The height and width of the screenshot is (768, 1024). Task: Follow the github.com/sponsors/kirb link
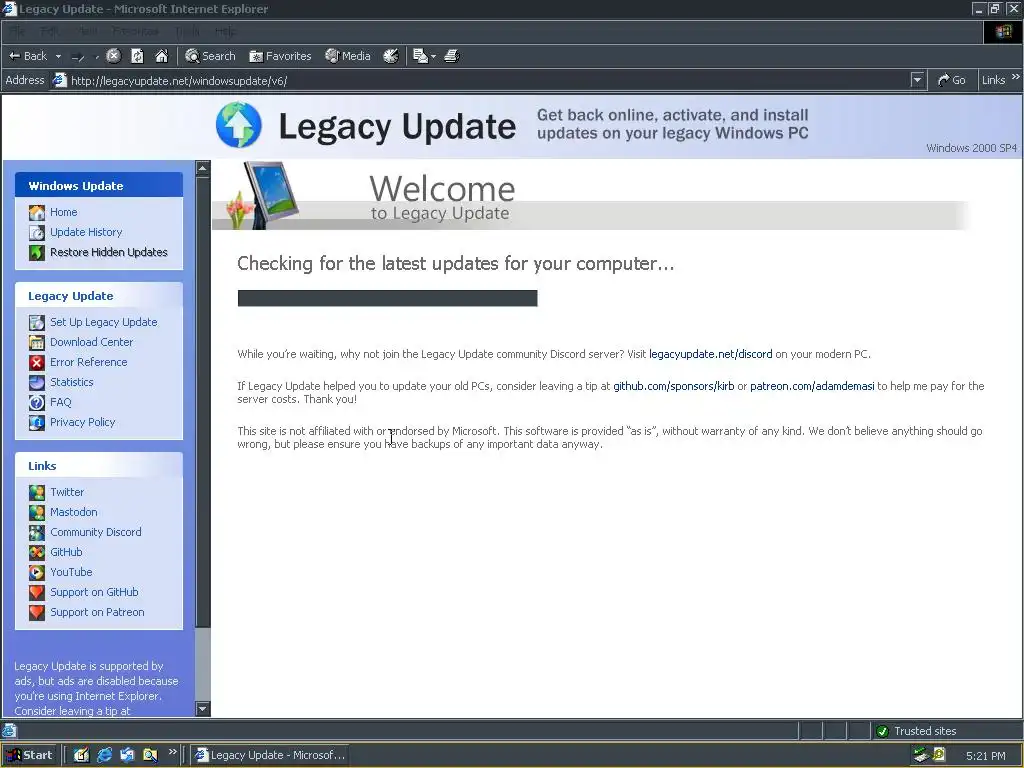point(674,386)
